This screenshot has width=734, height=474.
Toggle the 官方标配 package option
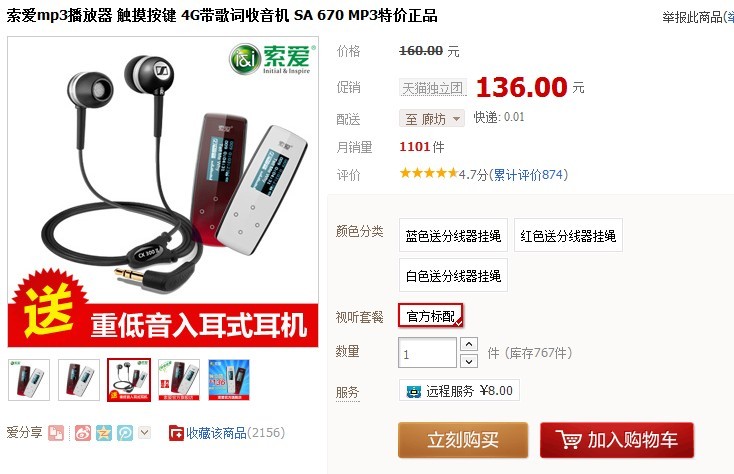point(431,316)
